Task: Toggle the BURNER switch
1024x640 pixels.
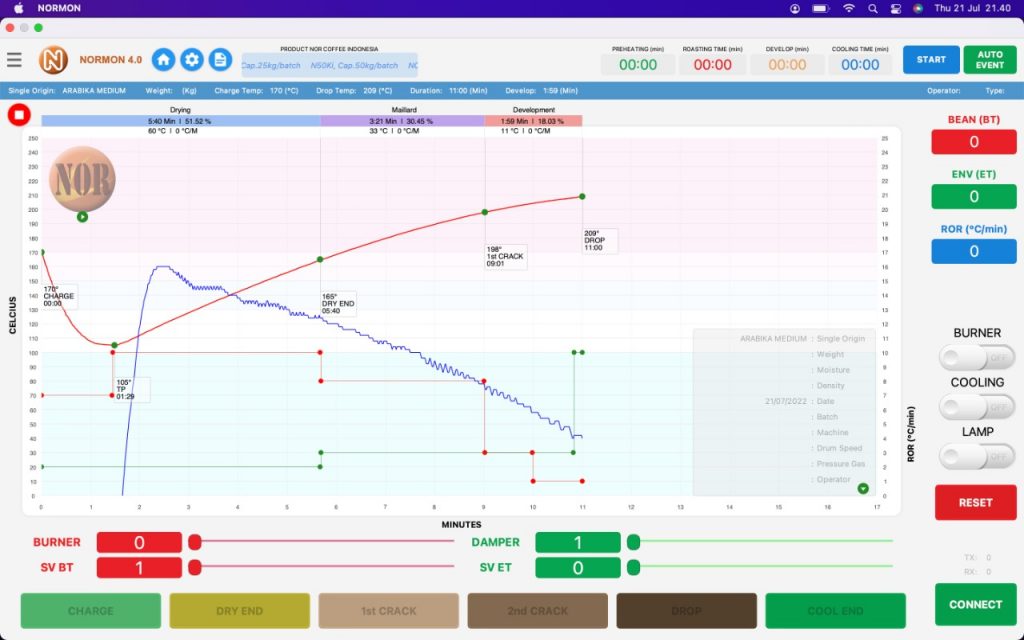Action: 976,357
